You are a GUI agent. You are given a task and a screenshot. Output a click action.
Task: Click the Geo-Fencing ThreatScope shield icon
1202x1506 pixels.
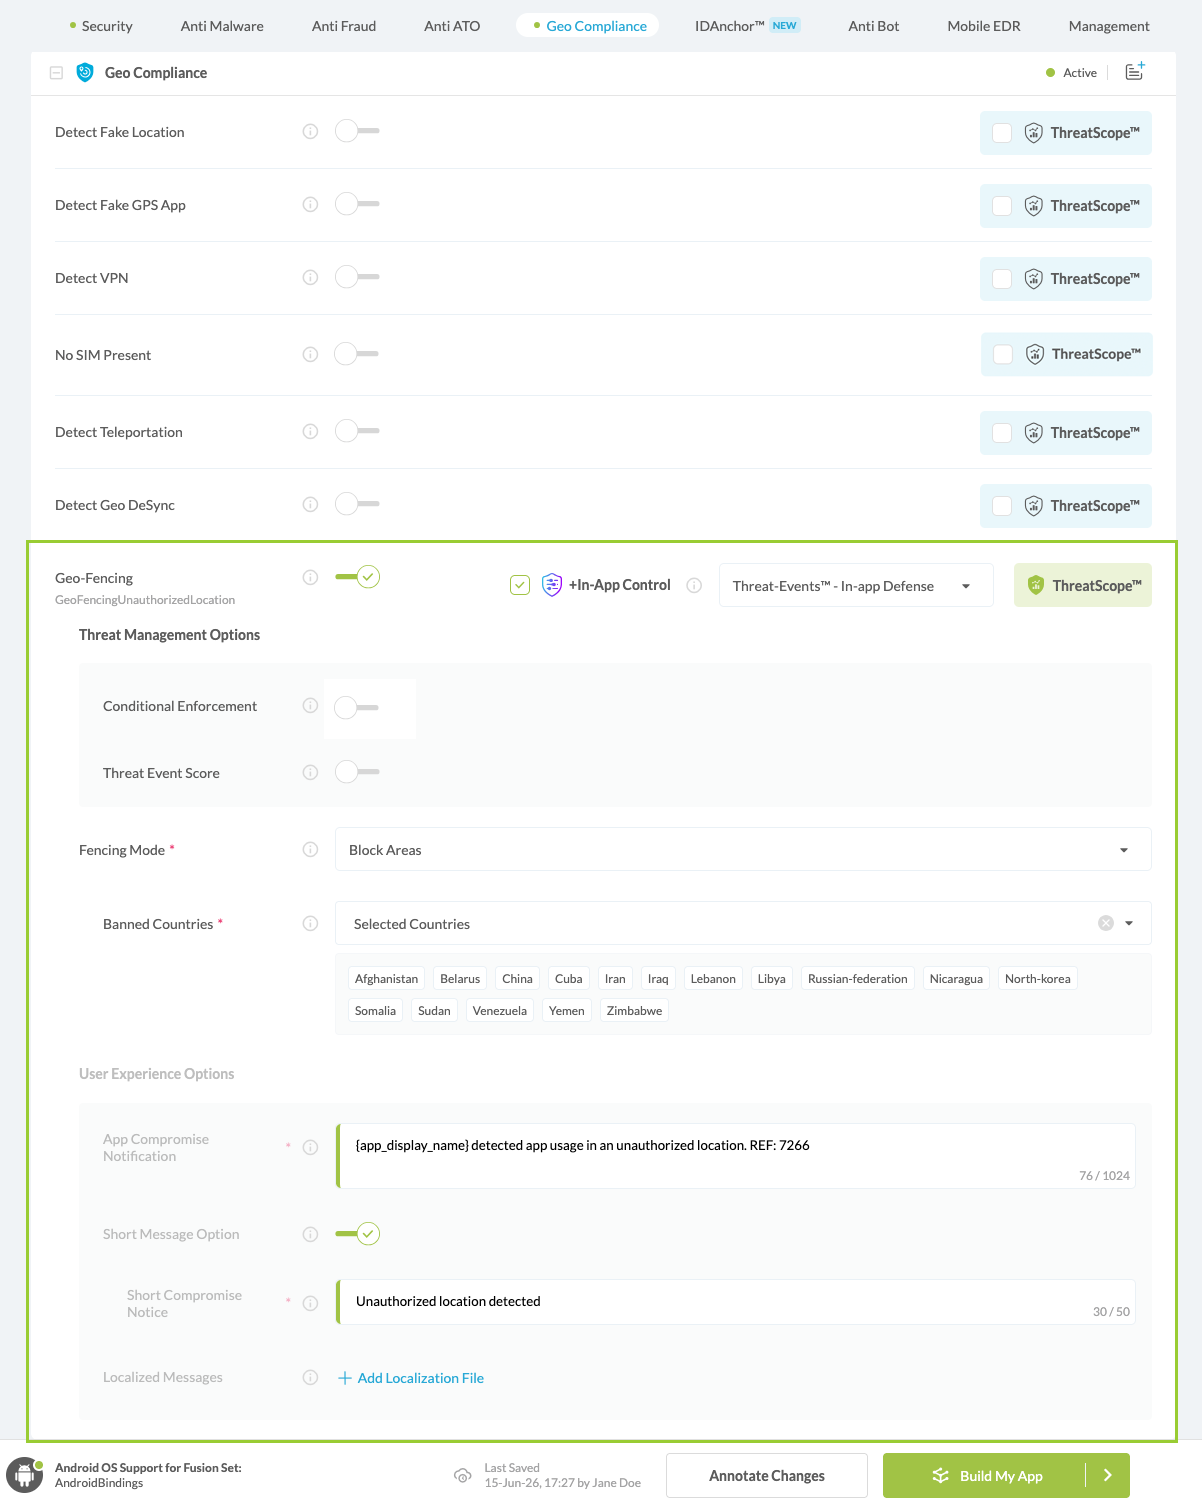(1036, 586)
